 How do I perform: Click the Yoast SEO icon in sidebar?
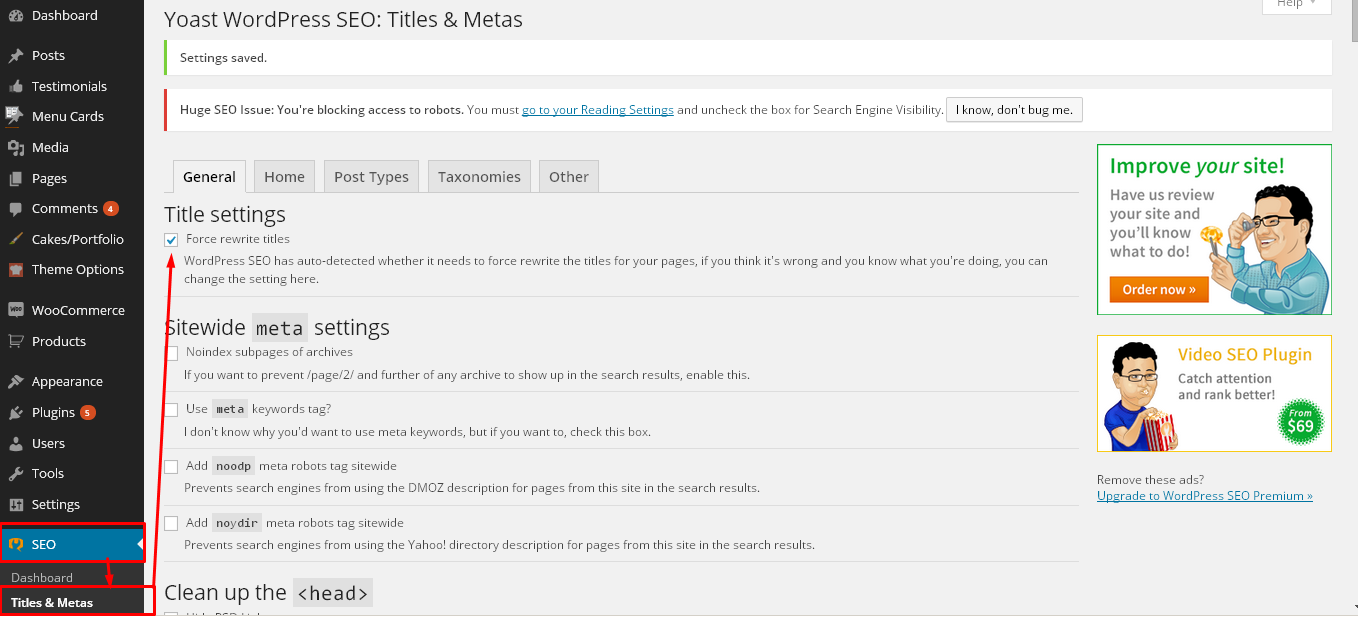pyautogui.click(x=15, y=545)
